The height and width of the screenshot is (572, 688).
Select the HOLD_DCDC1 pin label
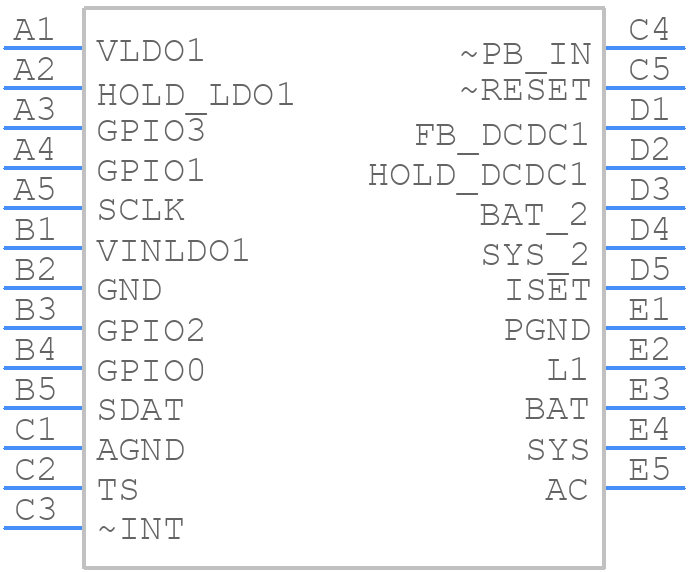click(478, 175)
